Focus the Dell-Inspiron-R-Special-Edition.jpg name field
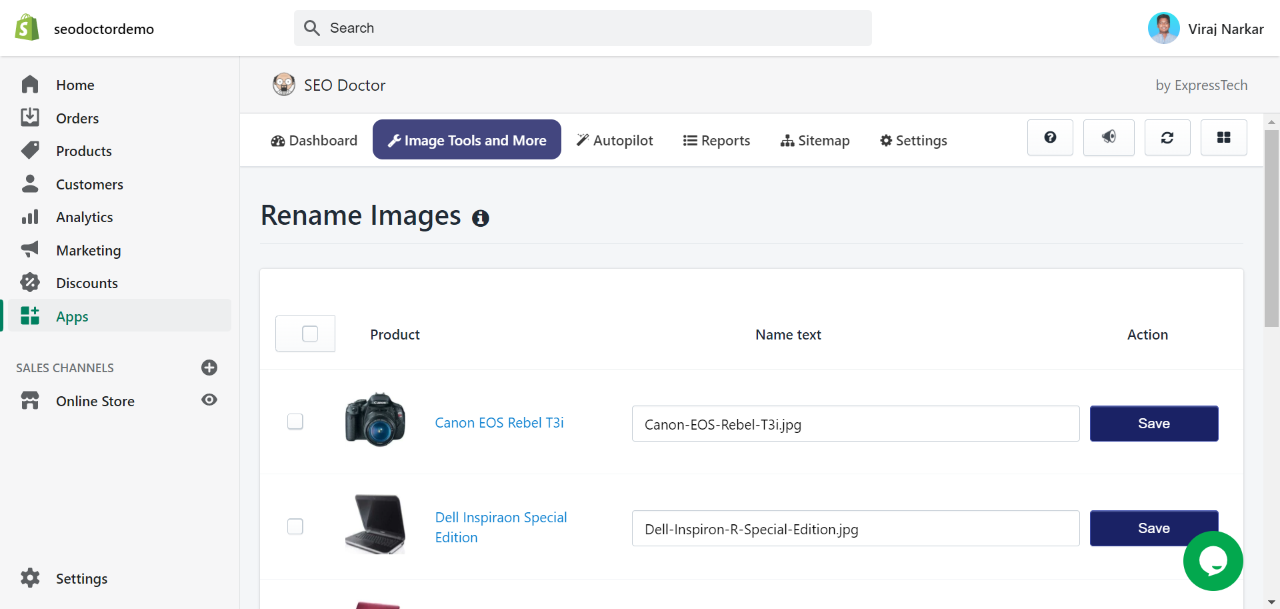This screenshot has height=609, width=1280. tap(856, 528)
